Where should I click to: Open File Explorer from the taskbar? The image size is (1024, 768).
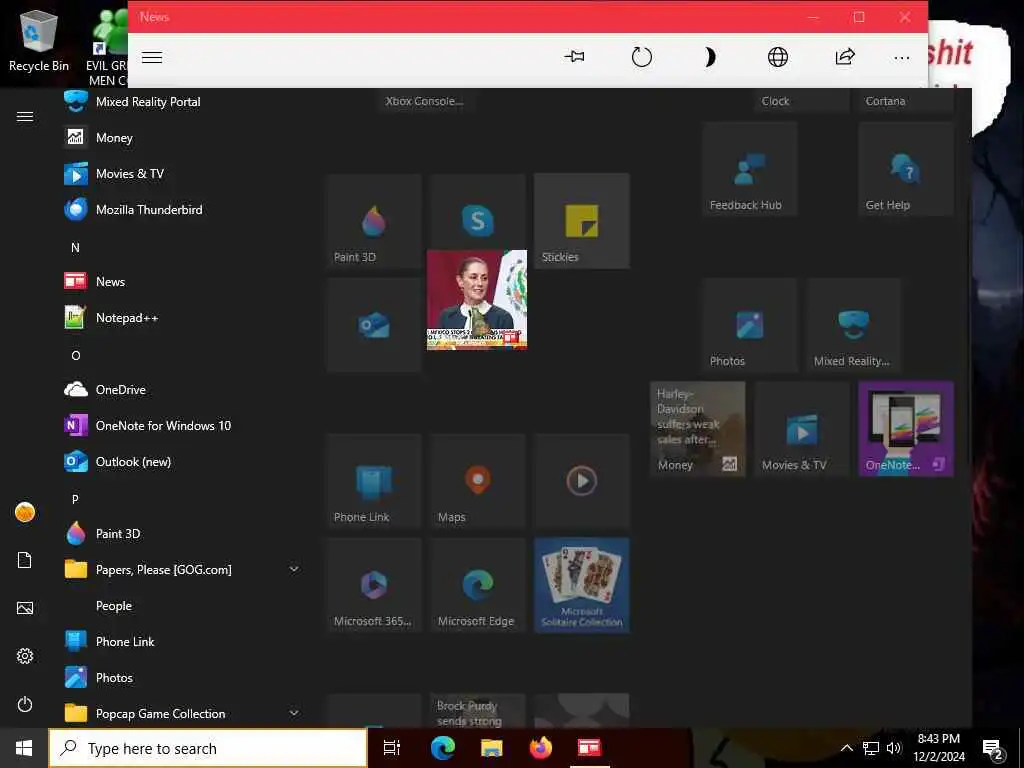click(x=491, y=748)
